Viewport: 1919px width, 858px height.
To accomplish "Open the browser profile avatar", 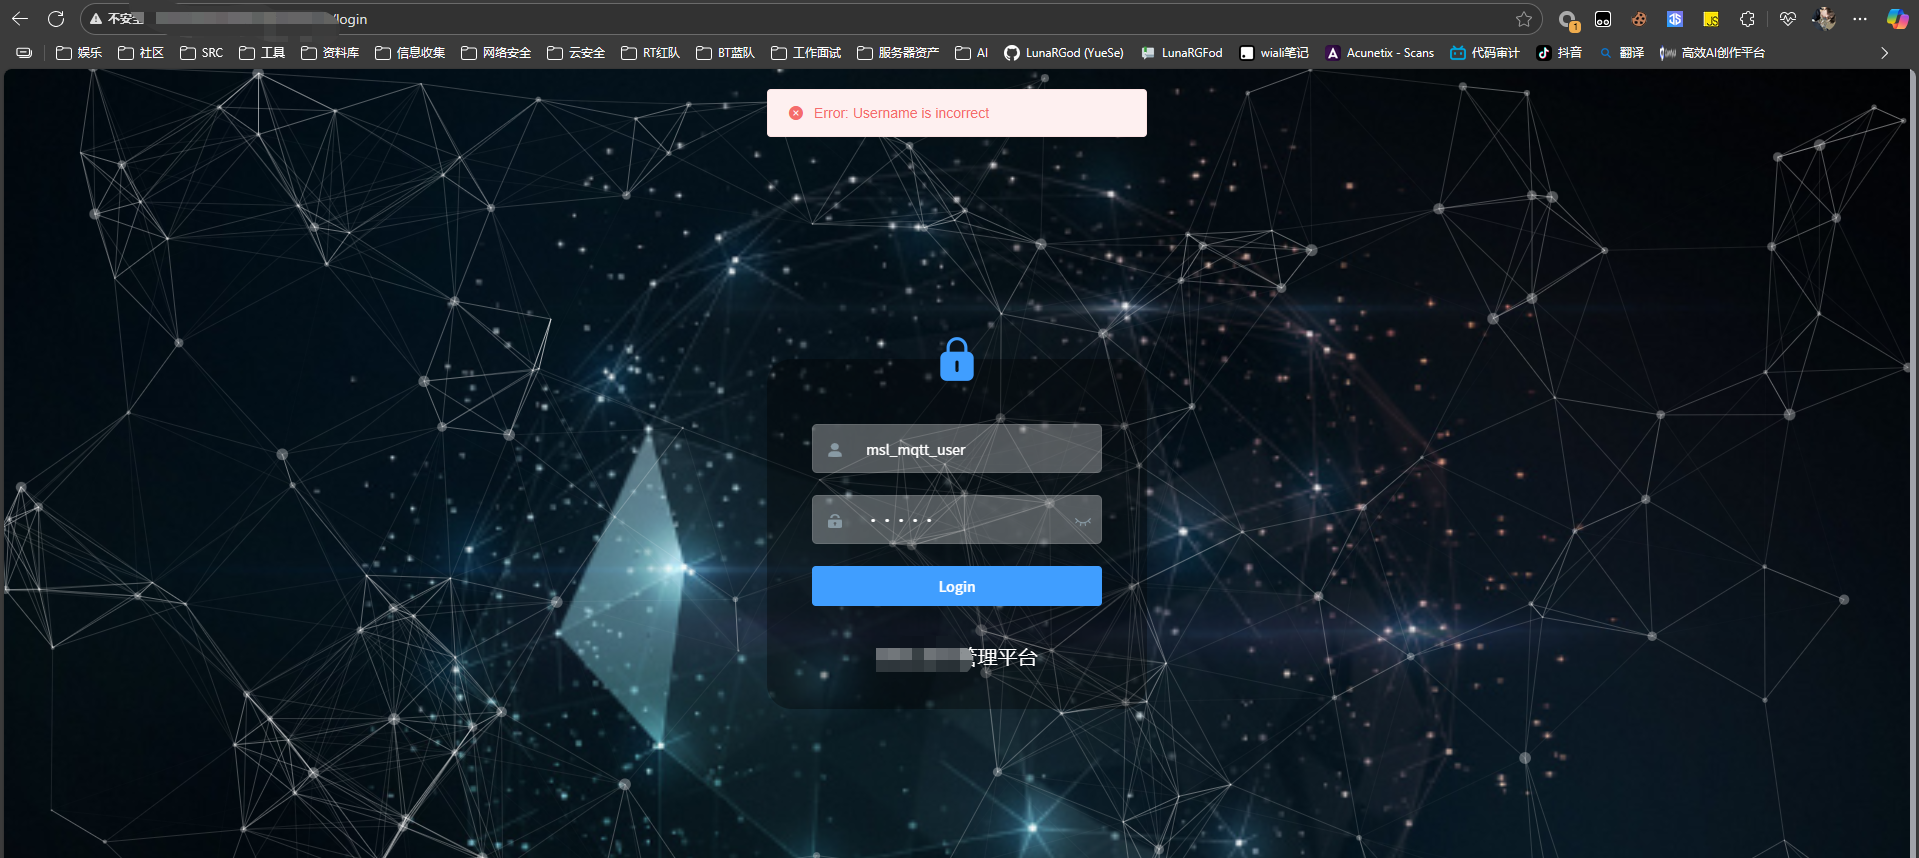I will tap(1824, 19).
